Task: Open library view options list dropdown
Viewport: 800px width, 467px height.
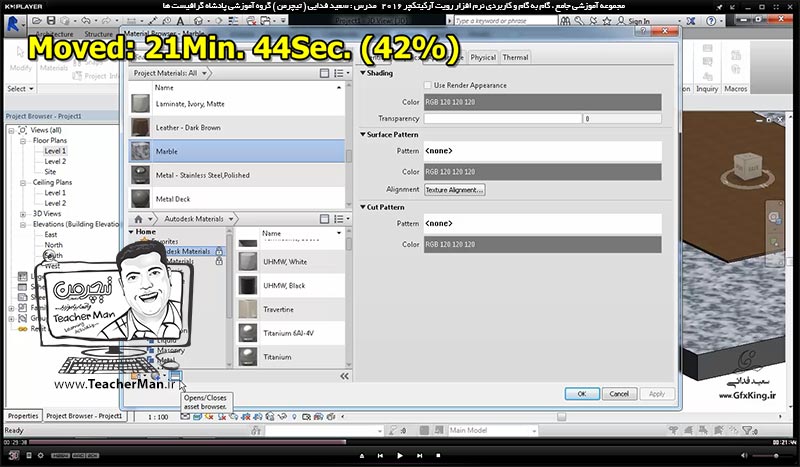Action: click(x=341, y=219)
